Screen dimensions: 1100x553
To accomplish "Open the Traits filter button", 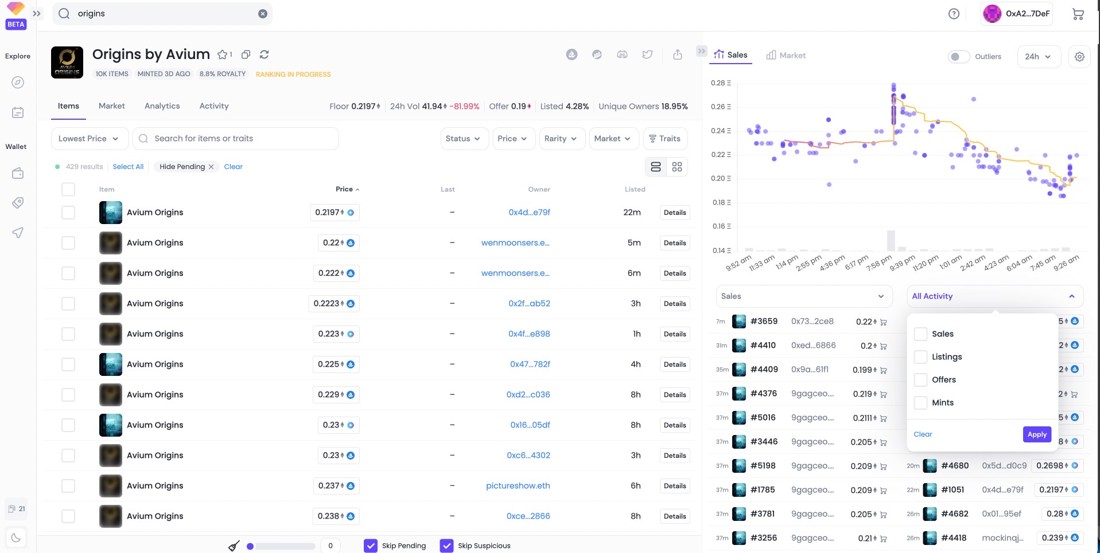I will point(665,138).
